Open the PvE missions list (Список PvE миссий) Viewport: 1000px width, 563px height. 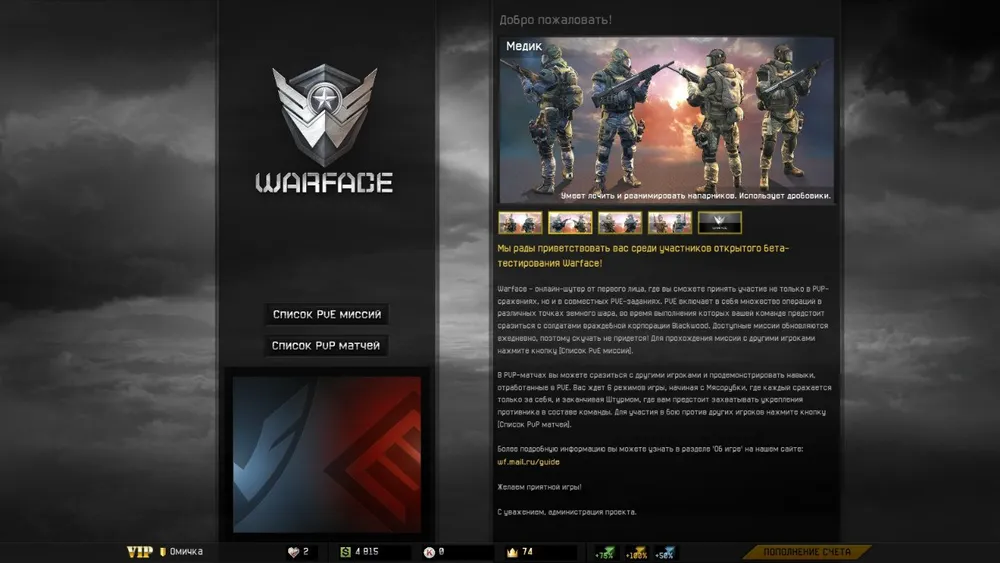[327, 314]
